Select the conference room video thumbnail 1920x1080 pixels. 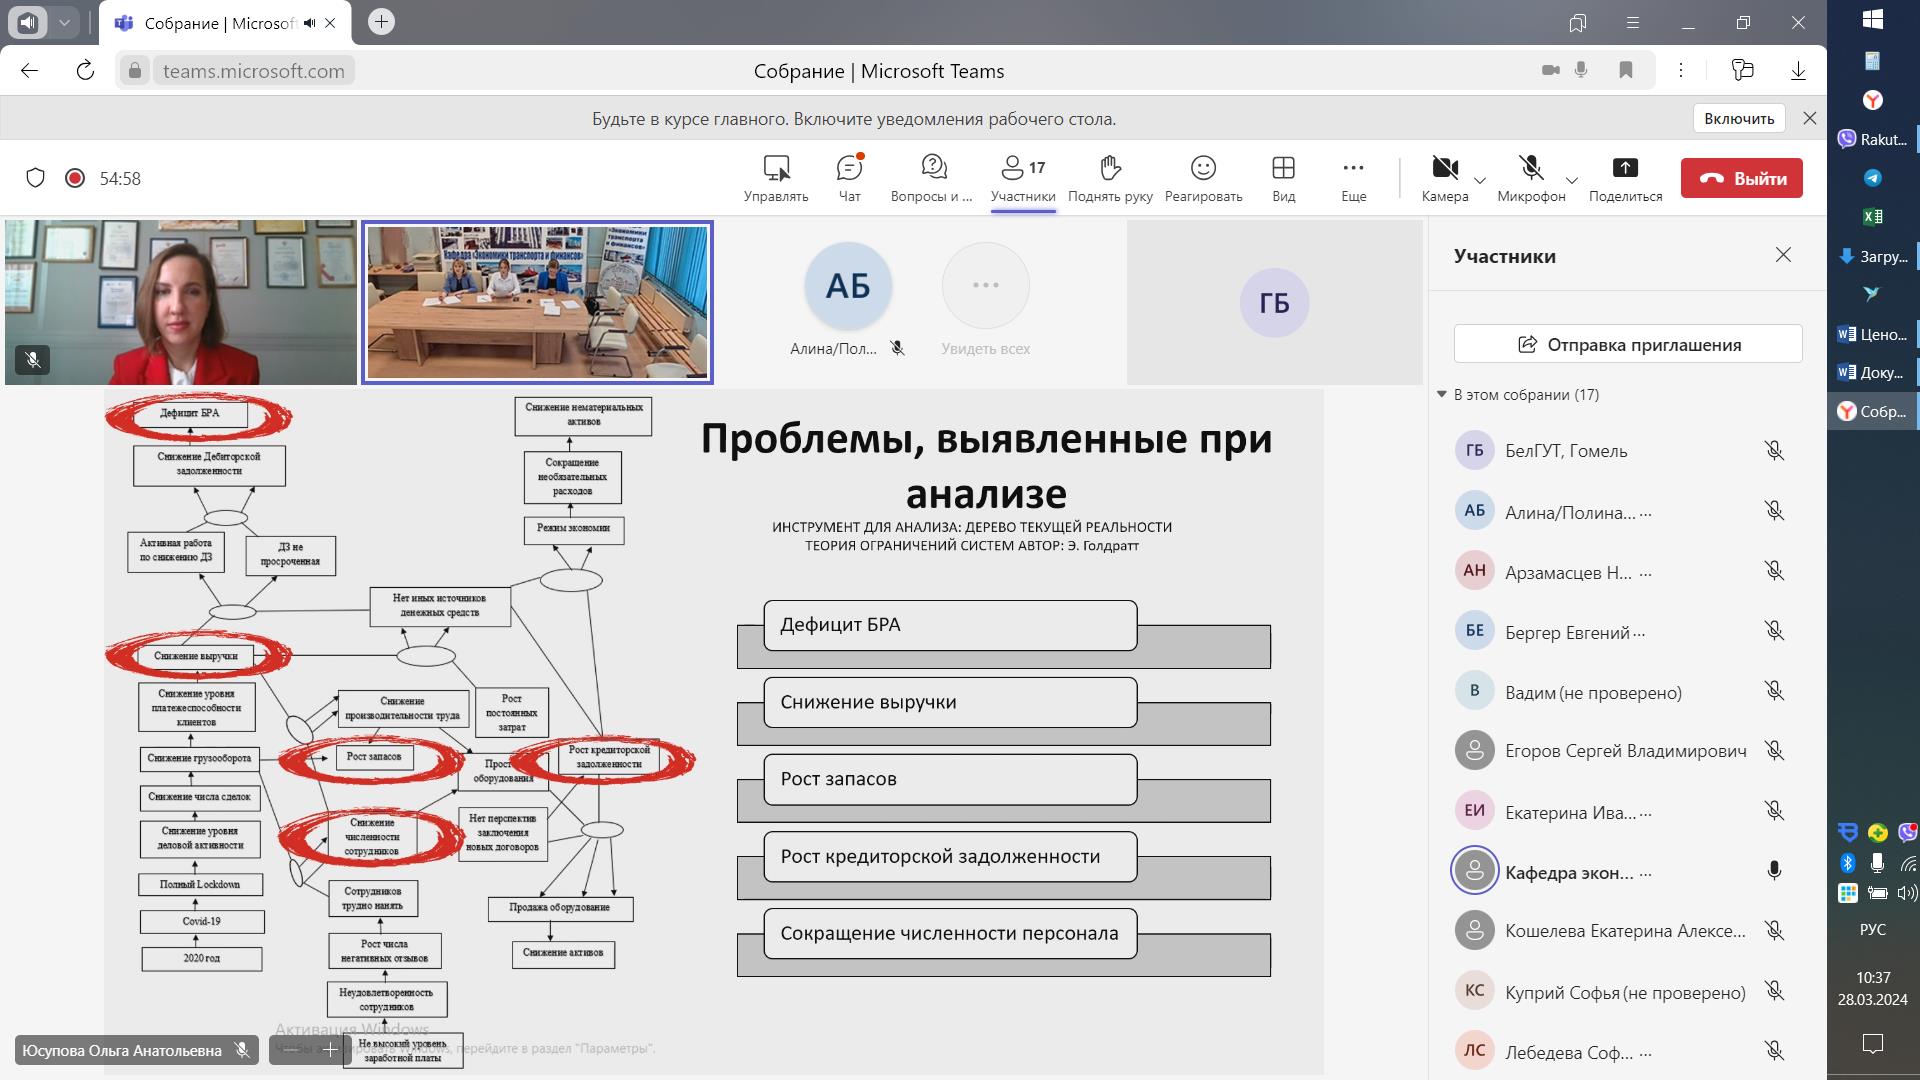point(537,302)
